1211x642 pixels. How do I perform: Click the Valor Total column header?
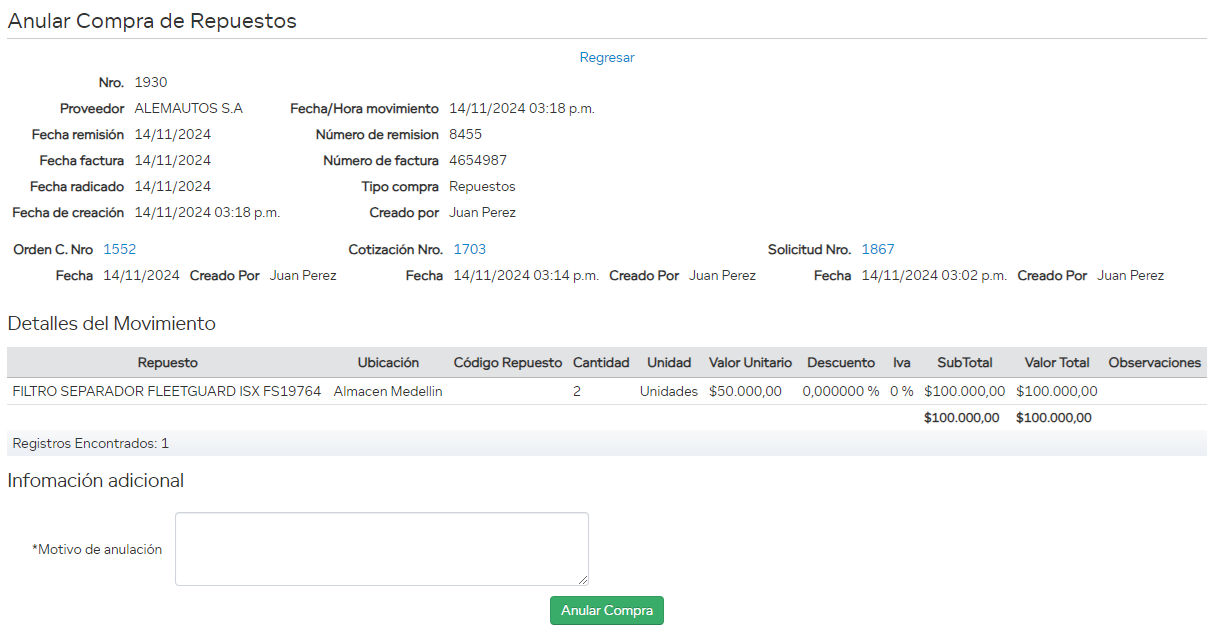1058,362
